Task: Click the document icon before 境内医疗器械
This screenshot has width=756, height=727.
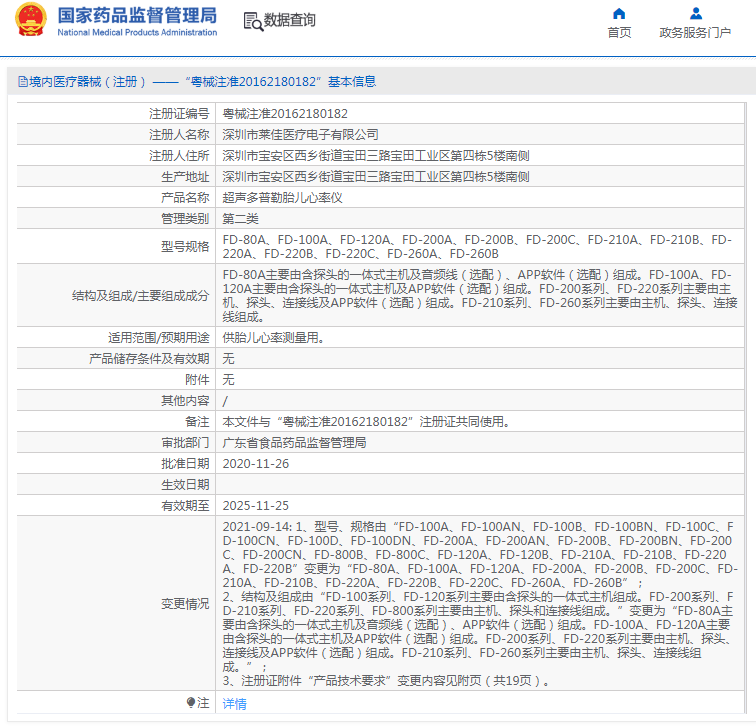Action: tap(23, 81)
